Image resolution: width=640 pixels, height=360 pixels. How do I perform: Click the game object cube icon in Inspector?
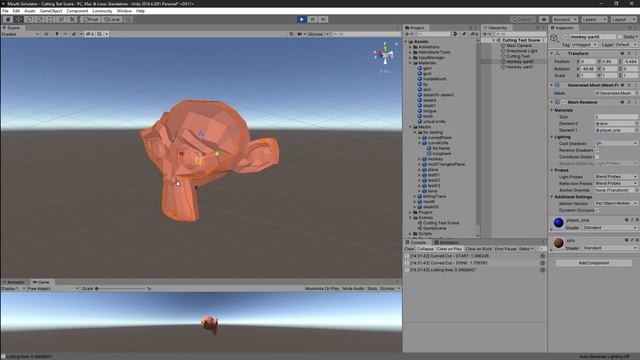click(554, 38)
